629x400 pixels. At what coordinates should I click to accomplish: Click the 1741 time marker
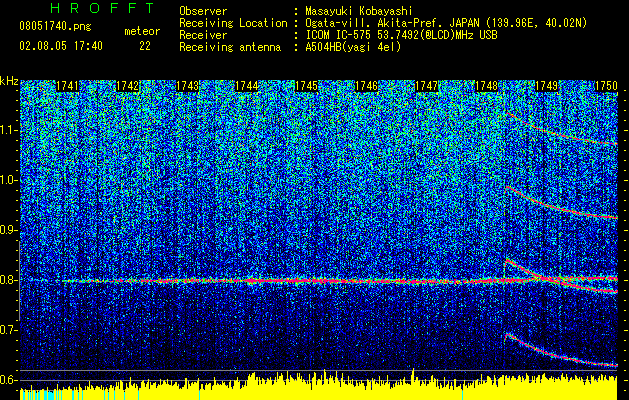(67, 86)
